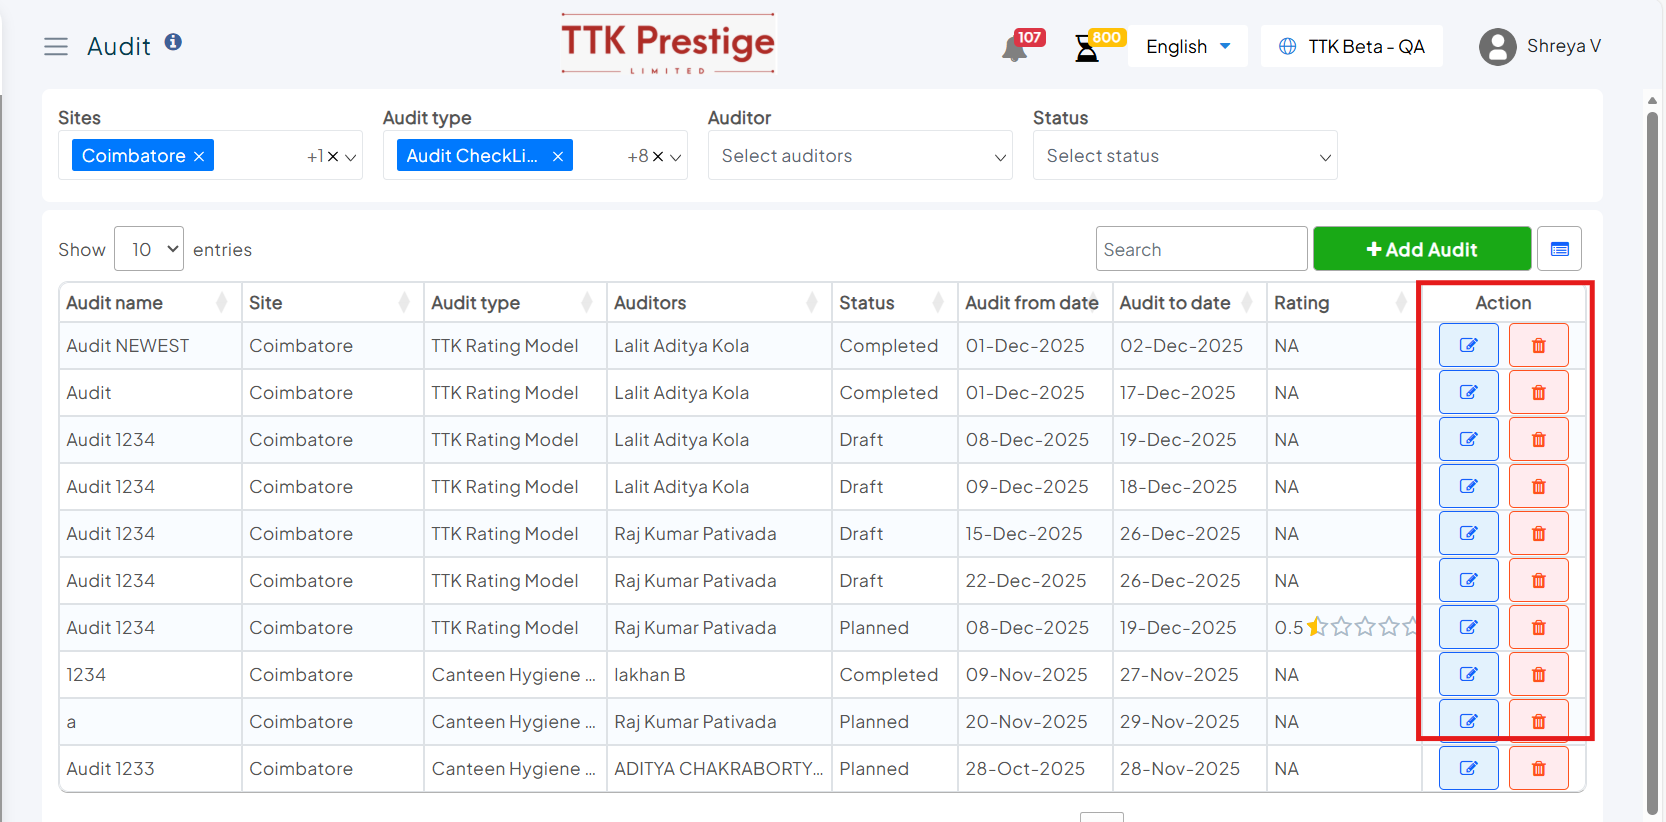Click the hourglass pending tasks icon
Viewport: 1666px width, 822px height.
pos(1086,48)
